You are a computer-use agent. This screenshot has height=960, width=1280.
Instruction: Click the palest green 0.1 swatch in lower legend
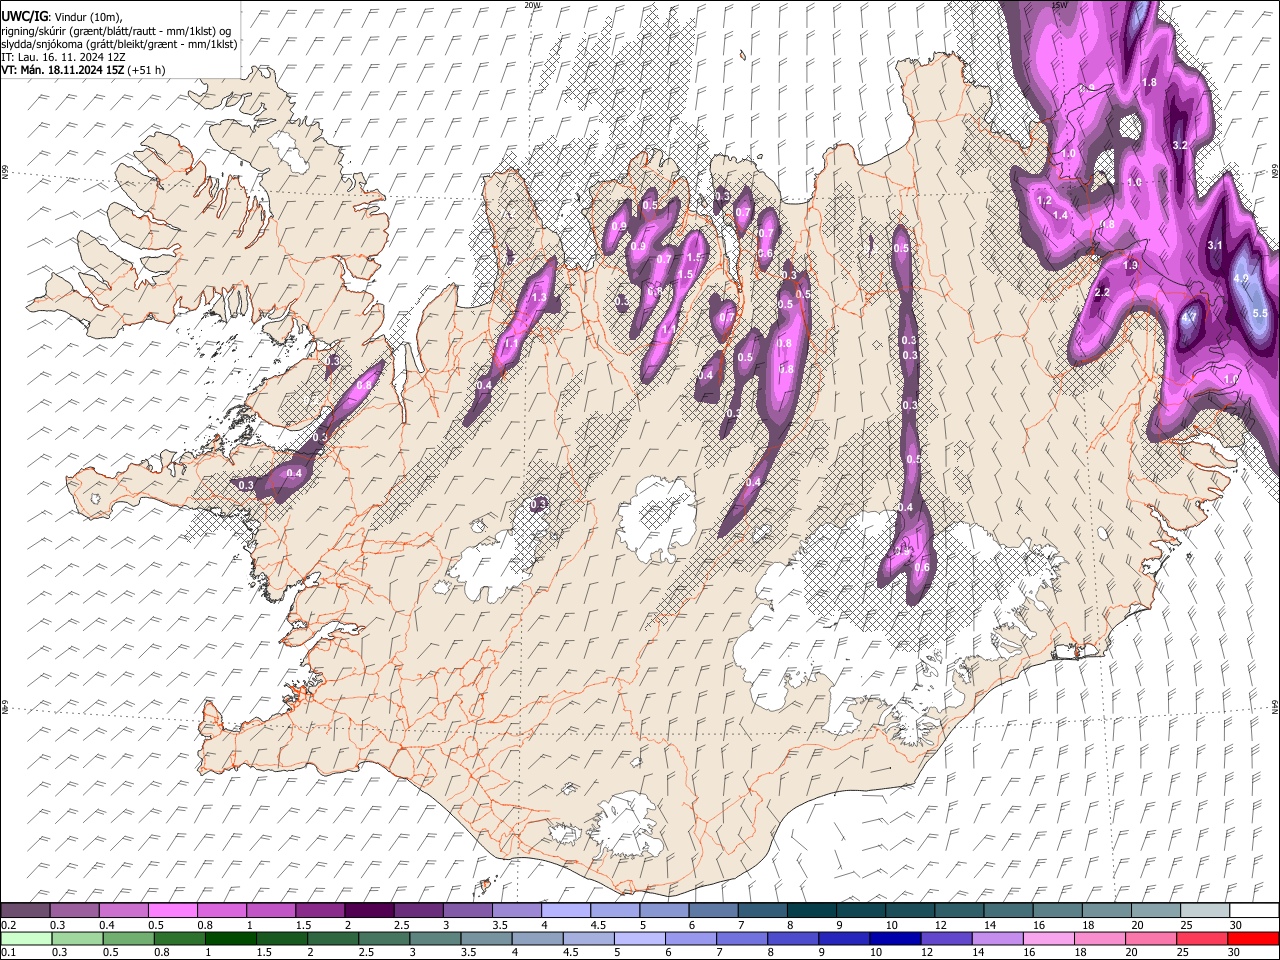[x=26, y=939]
